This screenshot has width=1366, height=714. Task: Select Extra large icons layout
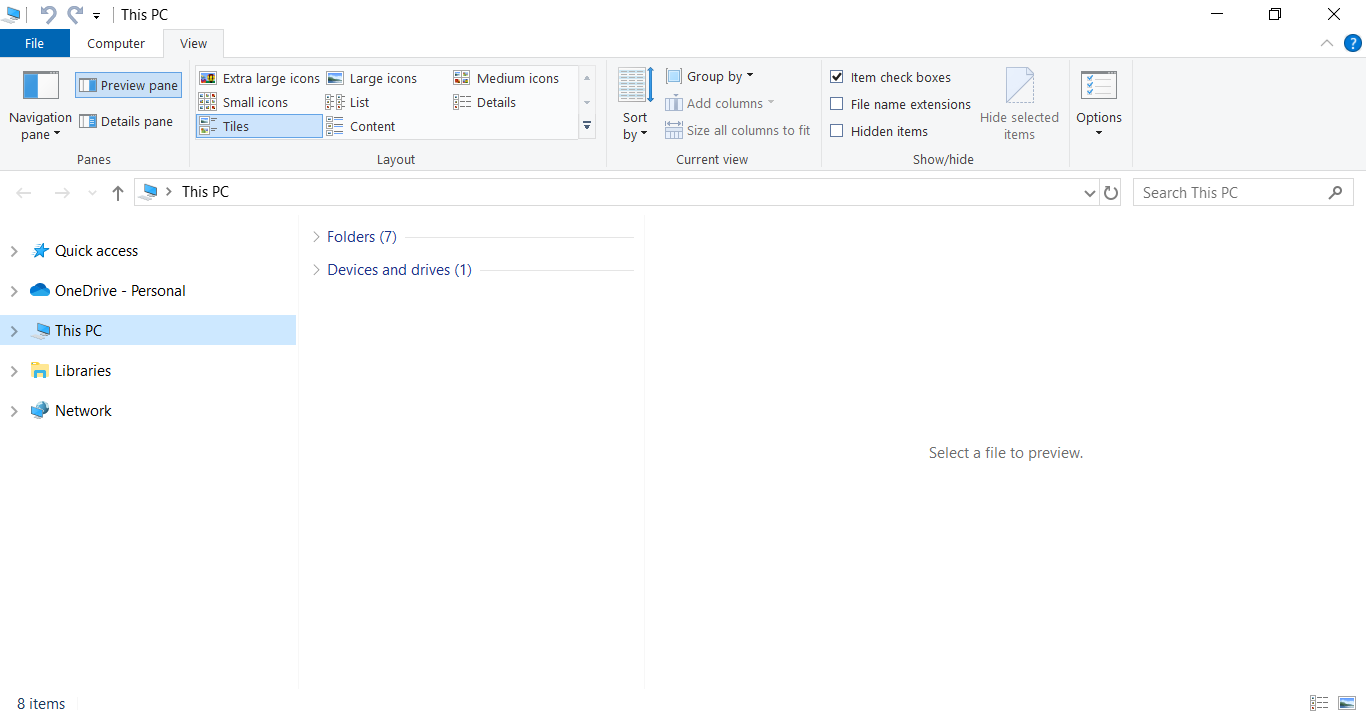260,77
